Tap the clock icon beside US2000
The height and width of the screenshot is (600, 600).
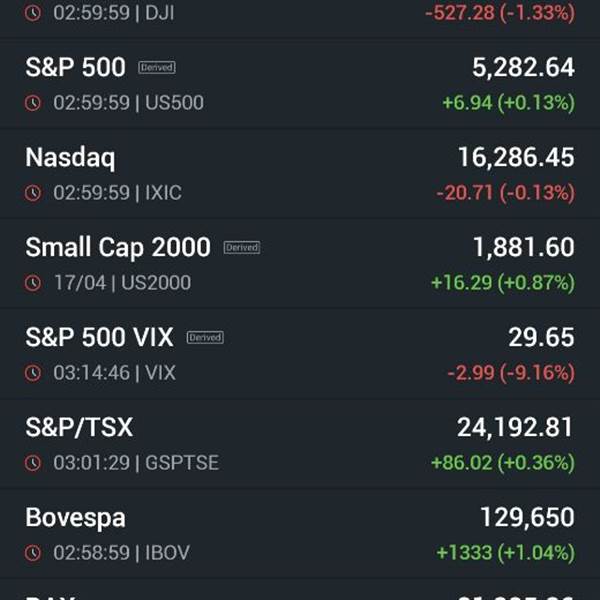coord(33,283)
